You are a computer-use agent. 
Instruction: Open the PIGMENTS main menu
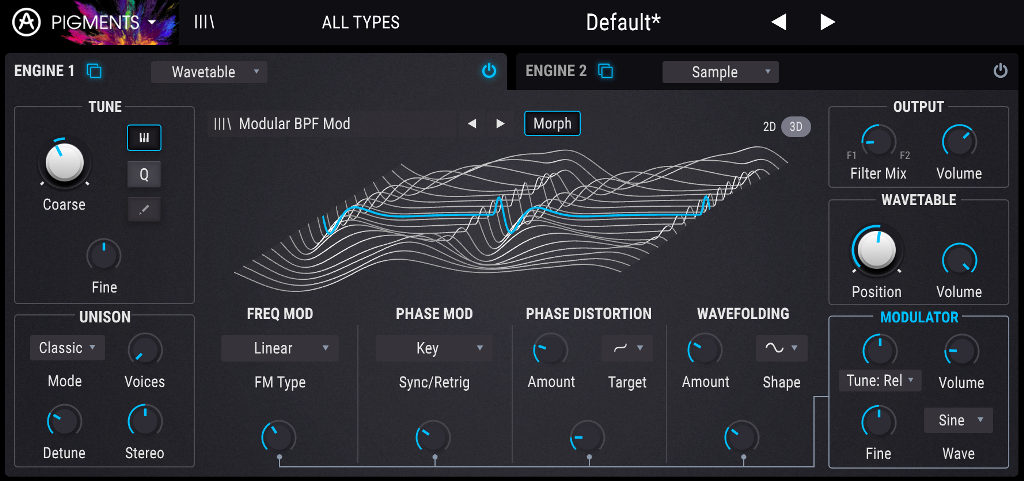(x=104, y=22)
